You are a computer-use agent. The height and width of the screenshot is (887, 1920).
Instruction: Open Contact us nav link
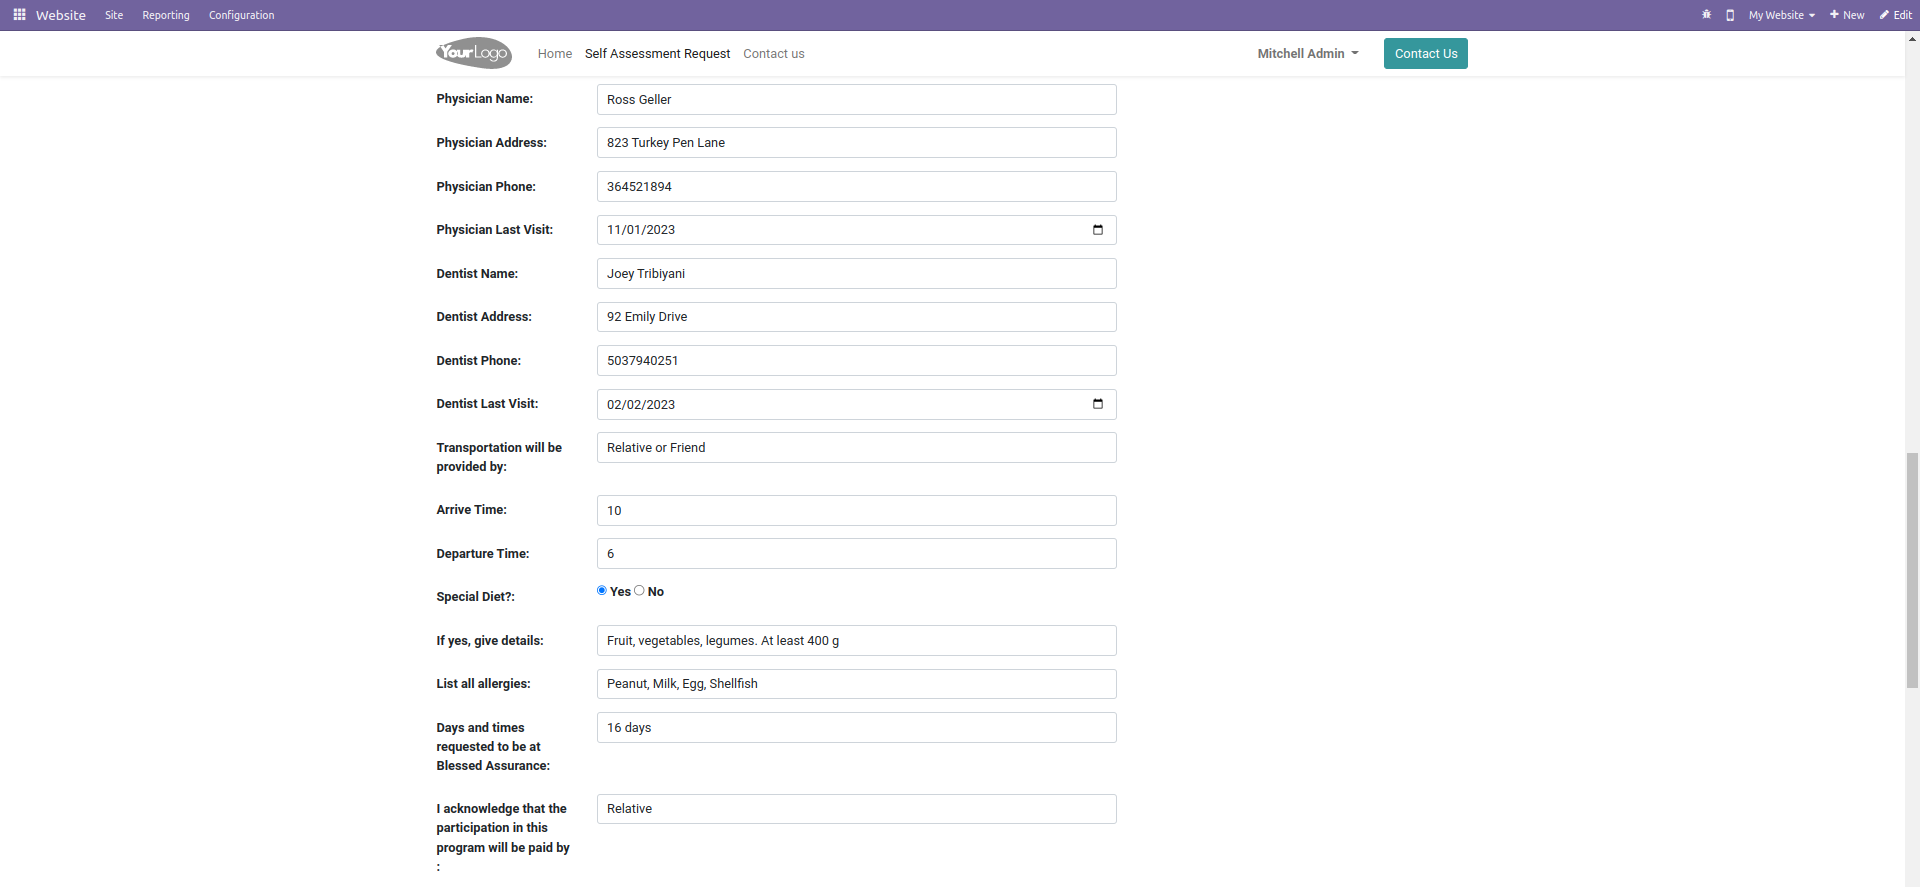click(774, 54)
